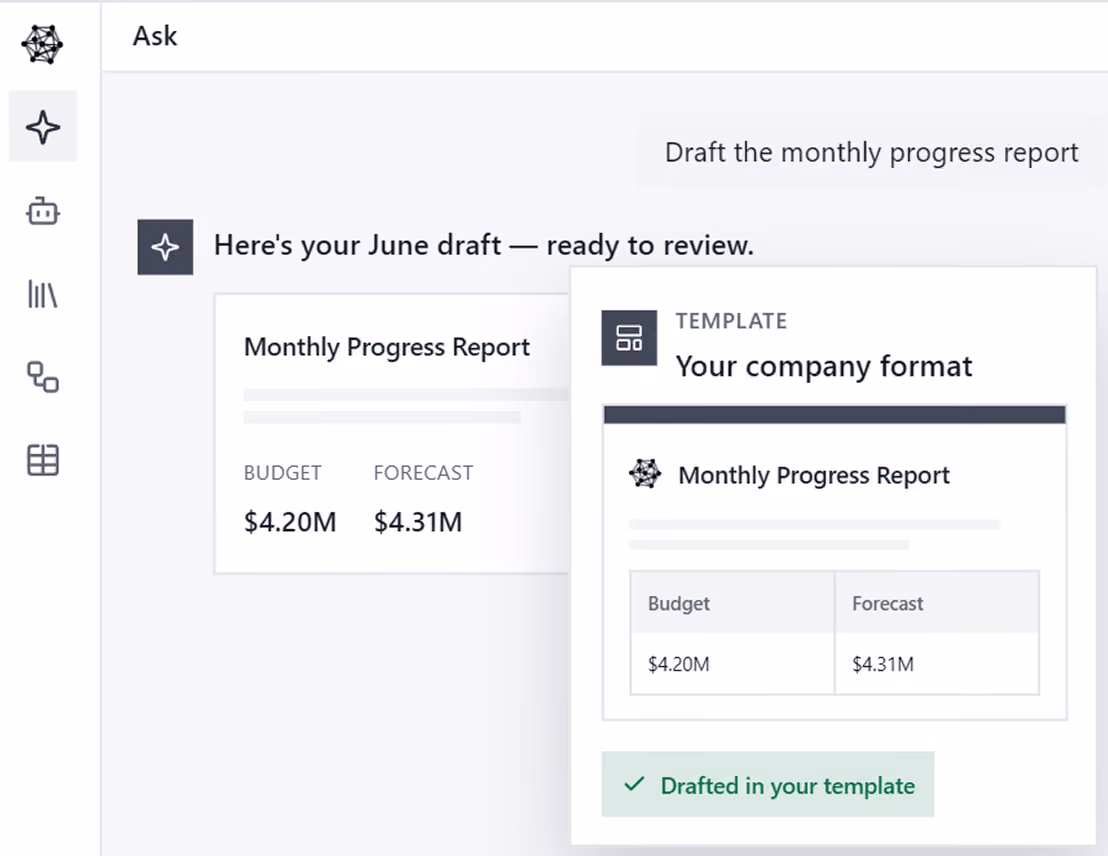Viewport: 1108px width, 856px height.
Task: Click the globe logo in template report header
Action: click(645, 474)
